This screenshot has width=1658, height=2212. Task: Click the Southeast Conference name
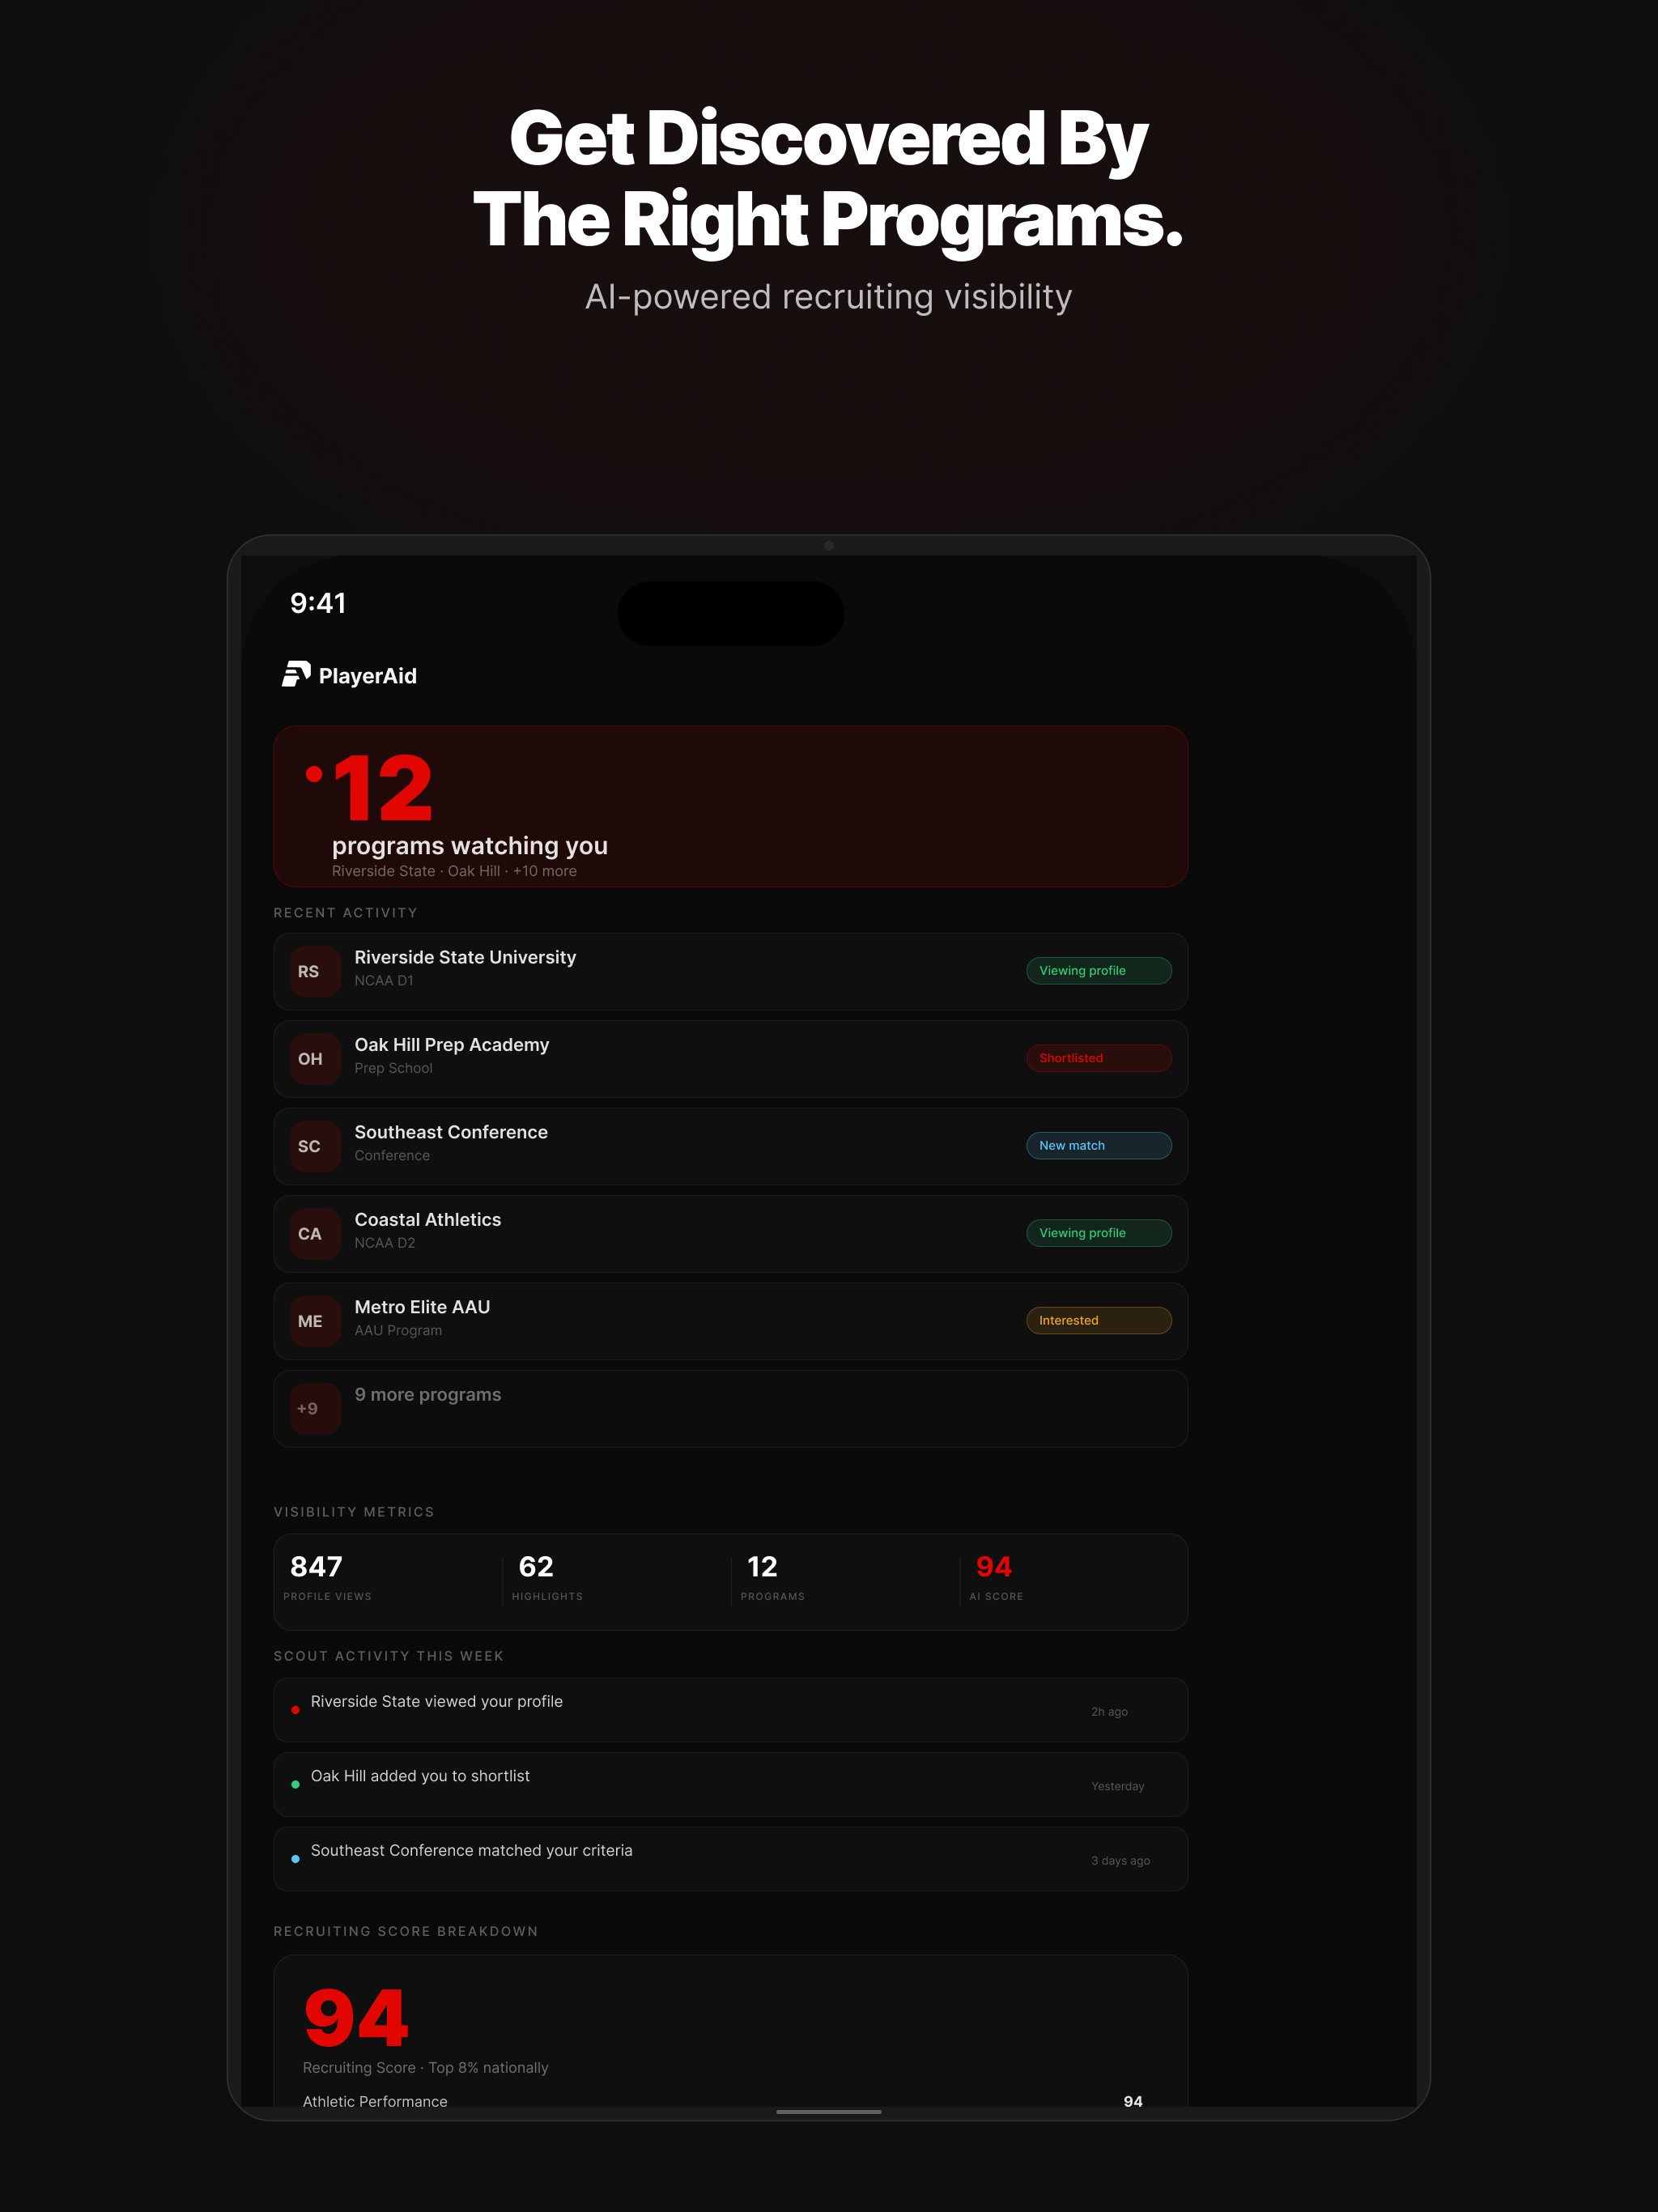click(451, 1132)
